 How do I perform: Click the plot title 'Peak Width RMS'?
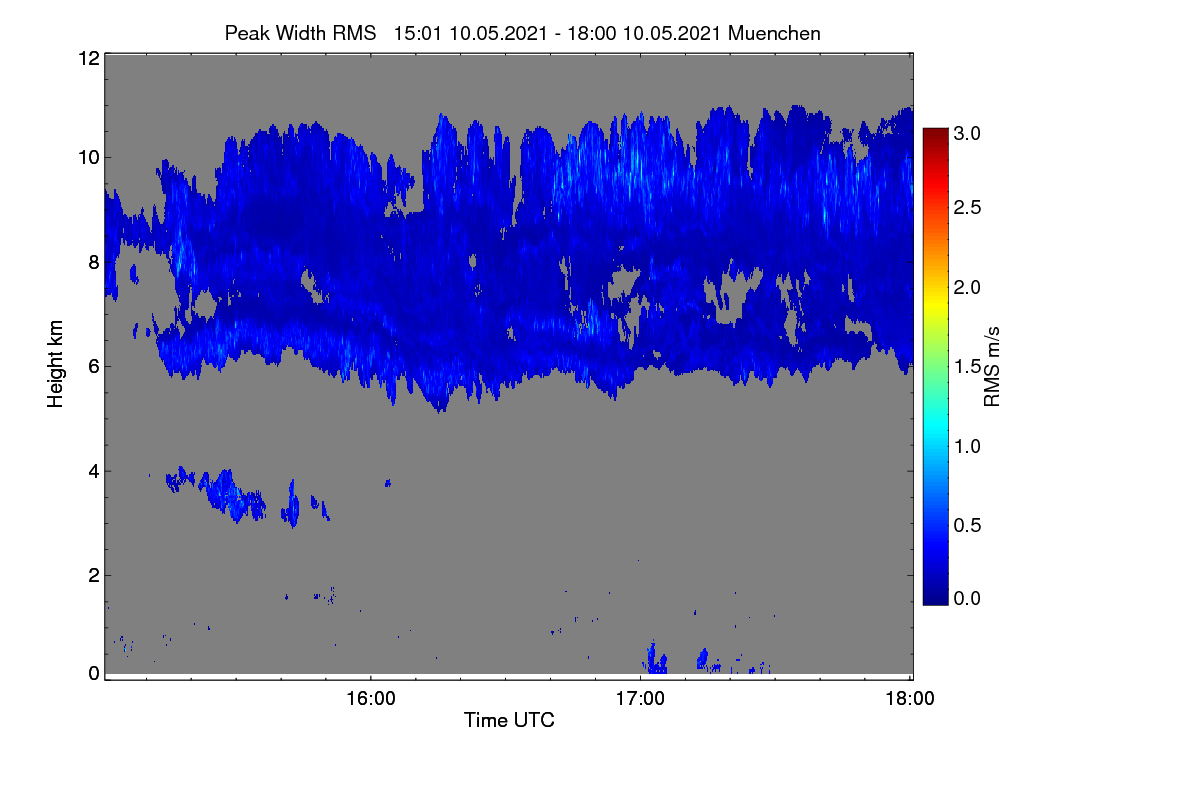click(300, 33)
